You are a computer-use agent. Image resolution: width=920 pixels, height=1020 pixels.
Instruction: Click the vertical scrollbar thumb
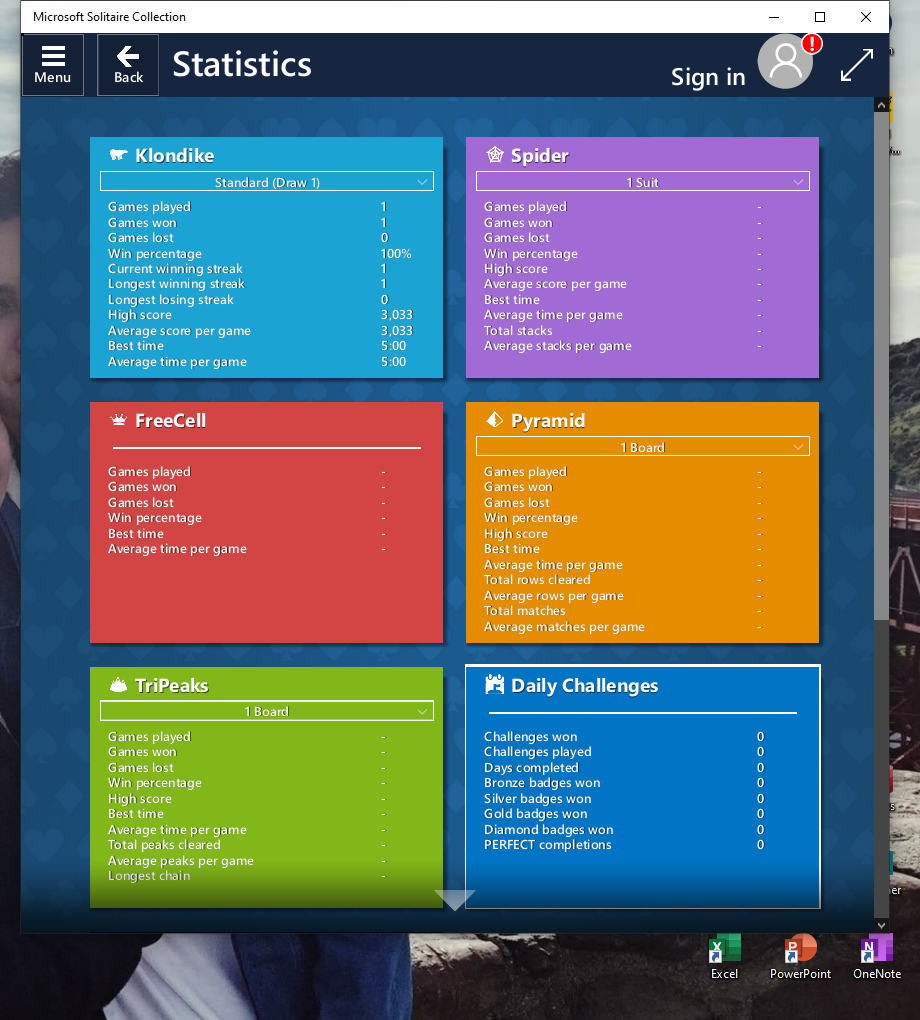tap(881, 366)
